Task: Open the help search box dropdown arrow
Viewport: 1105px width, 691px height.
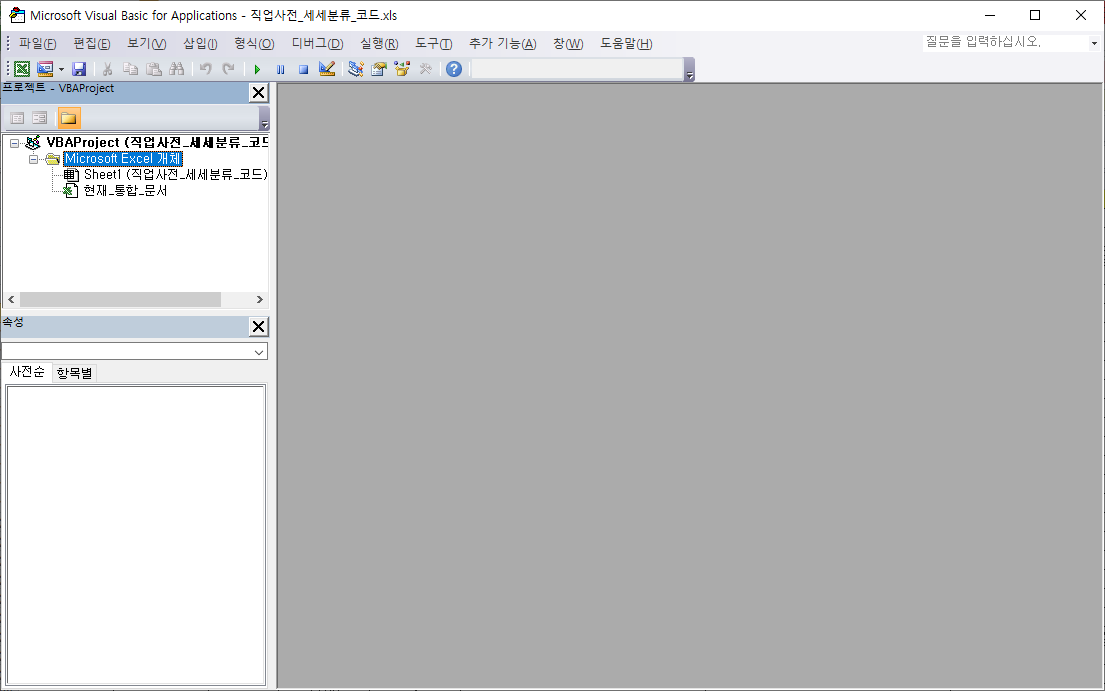Action: tap(1094, 43)
